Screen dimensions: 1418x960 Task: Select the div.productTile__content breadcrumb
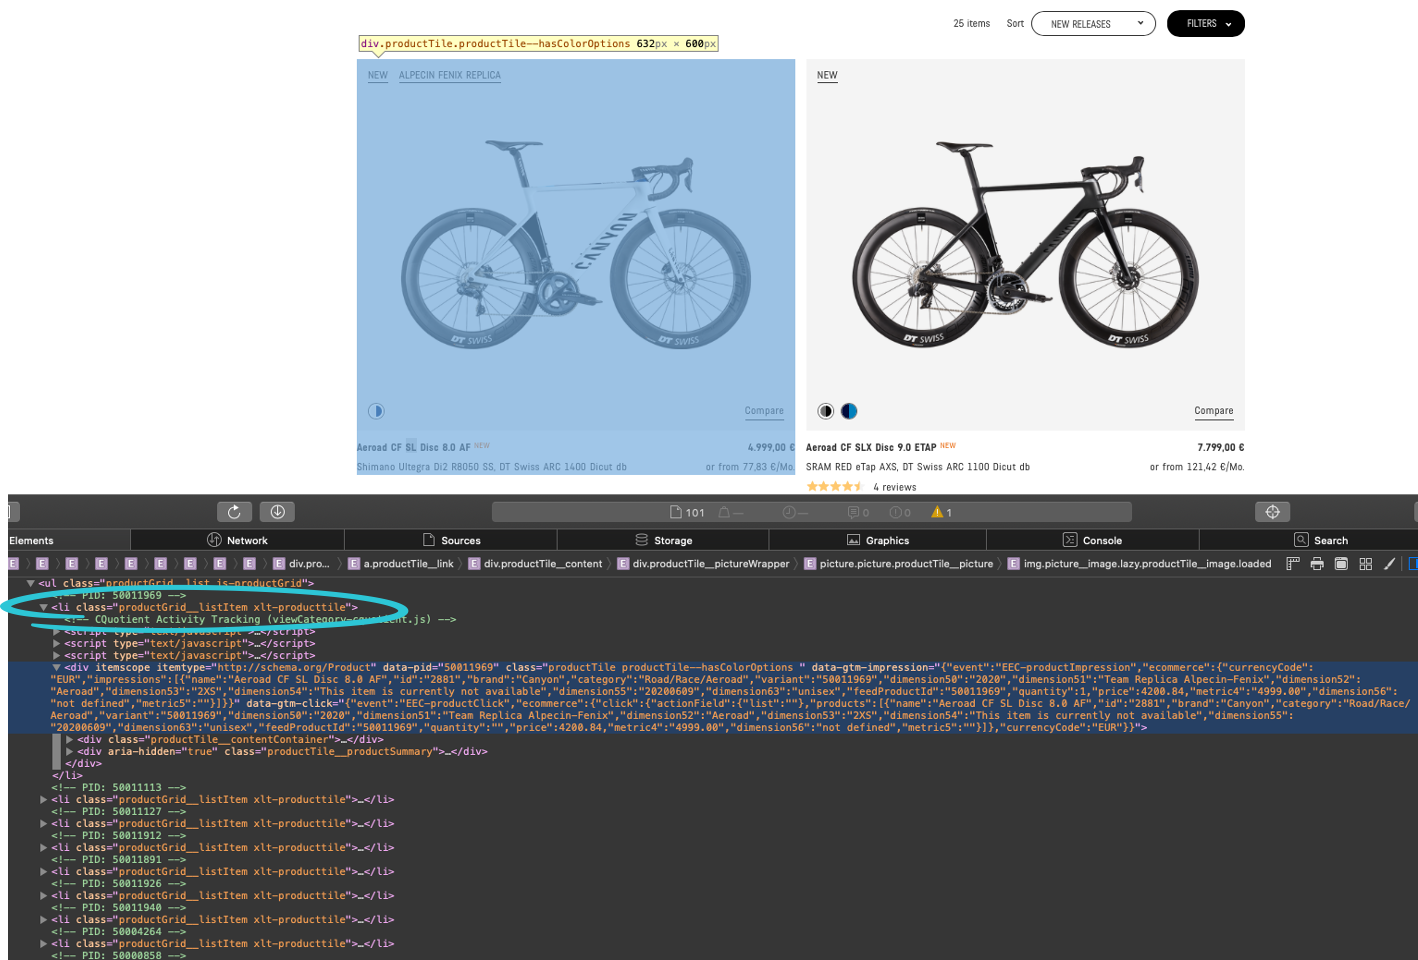coord(535,564)
